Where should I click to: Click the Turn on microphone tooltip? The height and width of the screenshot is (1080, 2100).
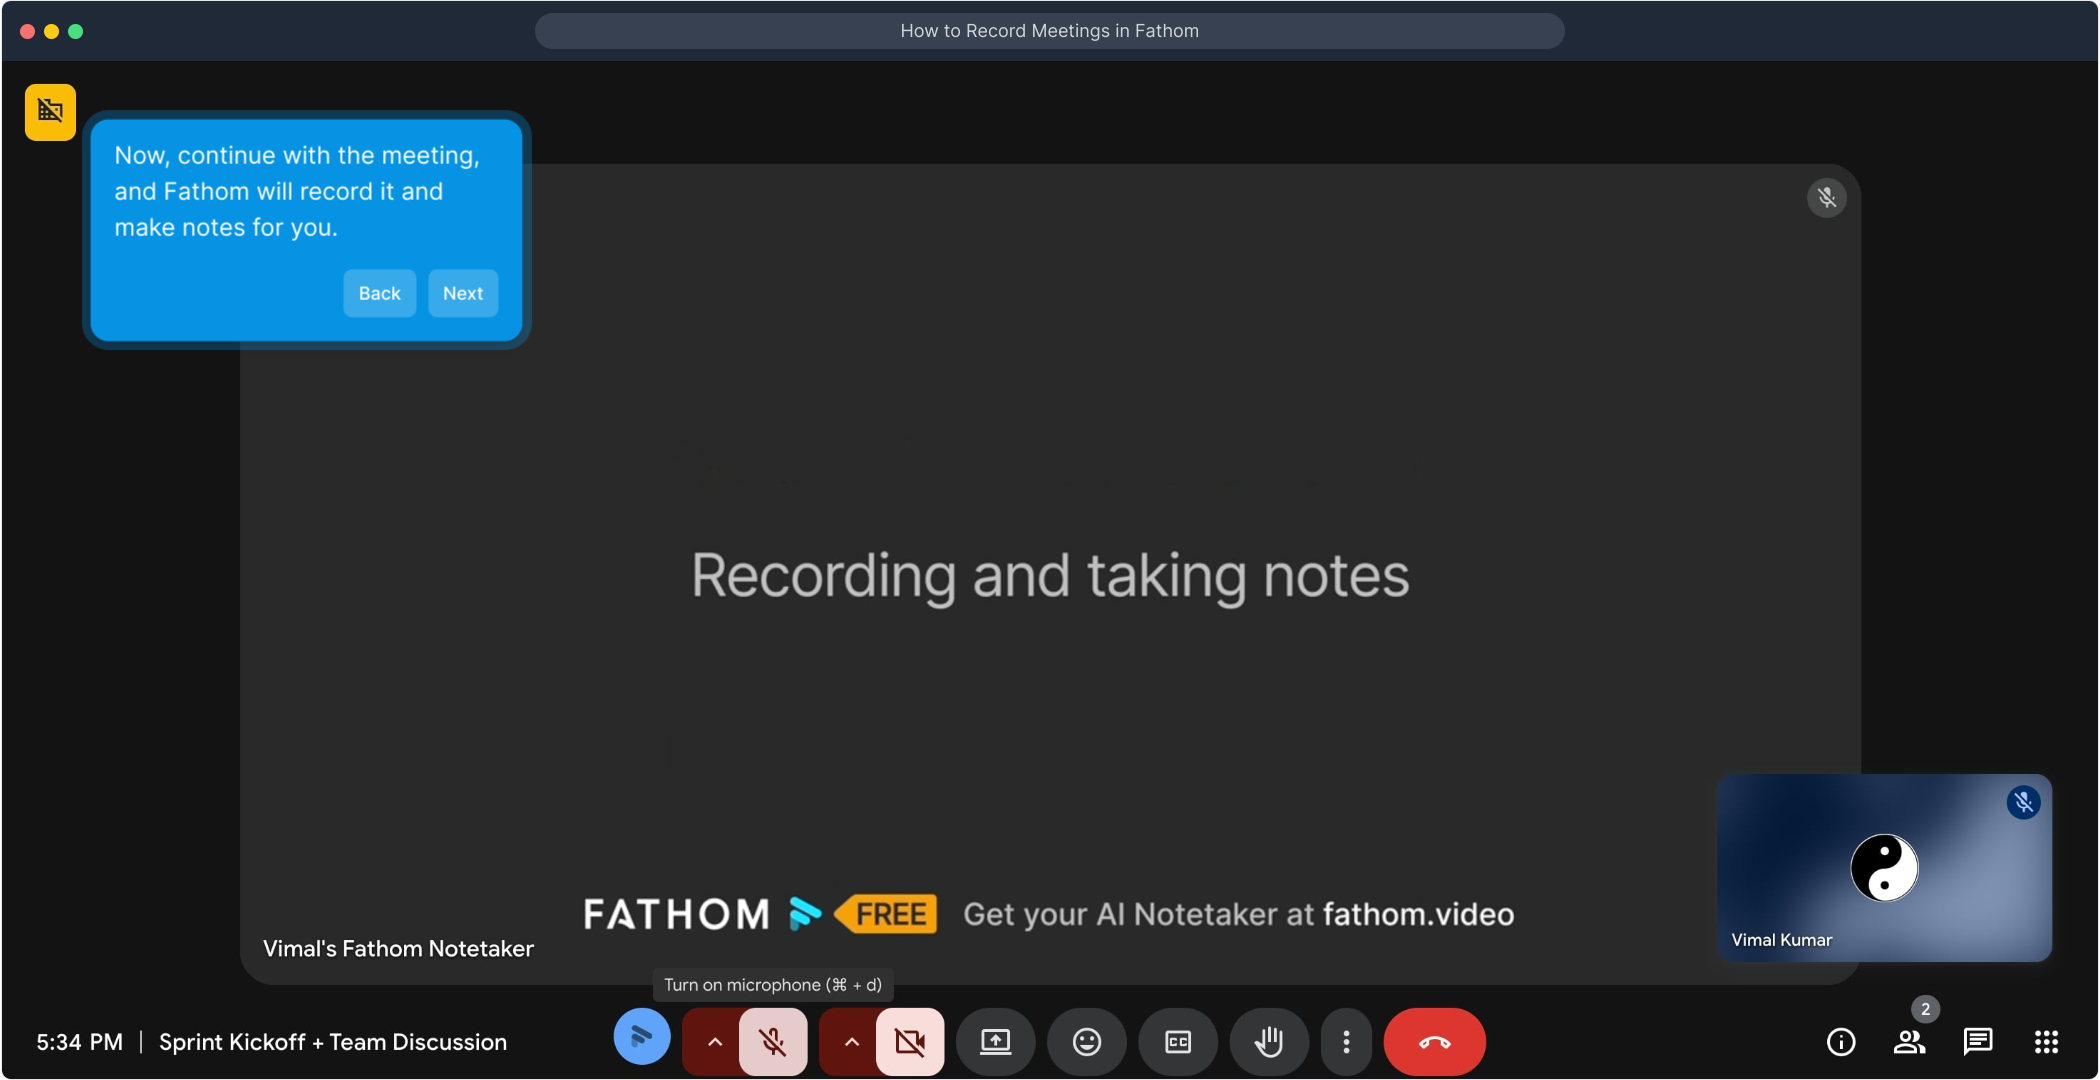773,985
